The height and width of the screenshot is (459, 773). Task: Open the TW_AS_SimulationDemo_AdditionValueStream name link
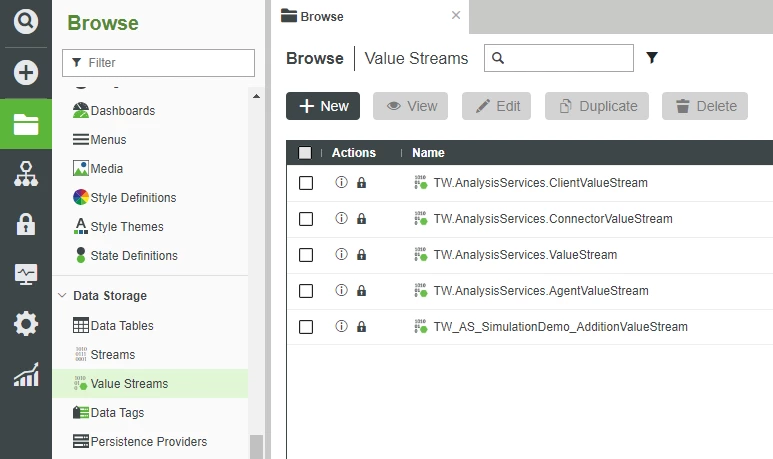[561, 327]
